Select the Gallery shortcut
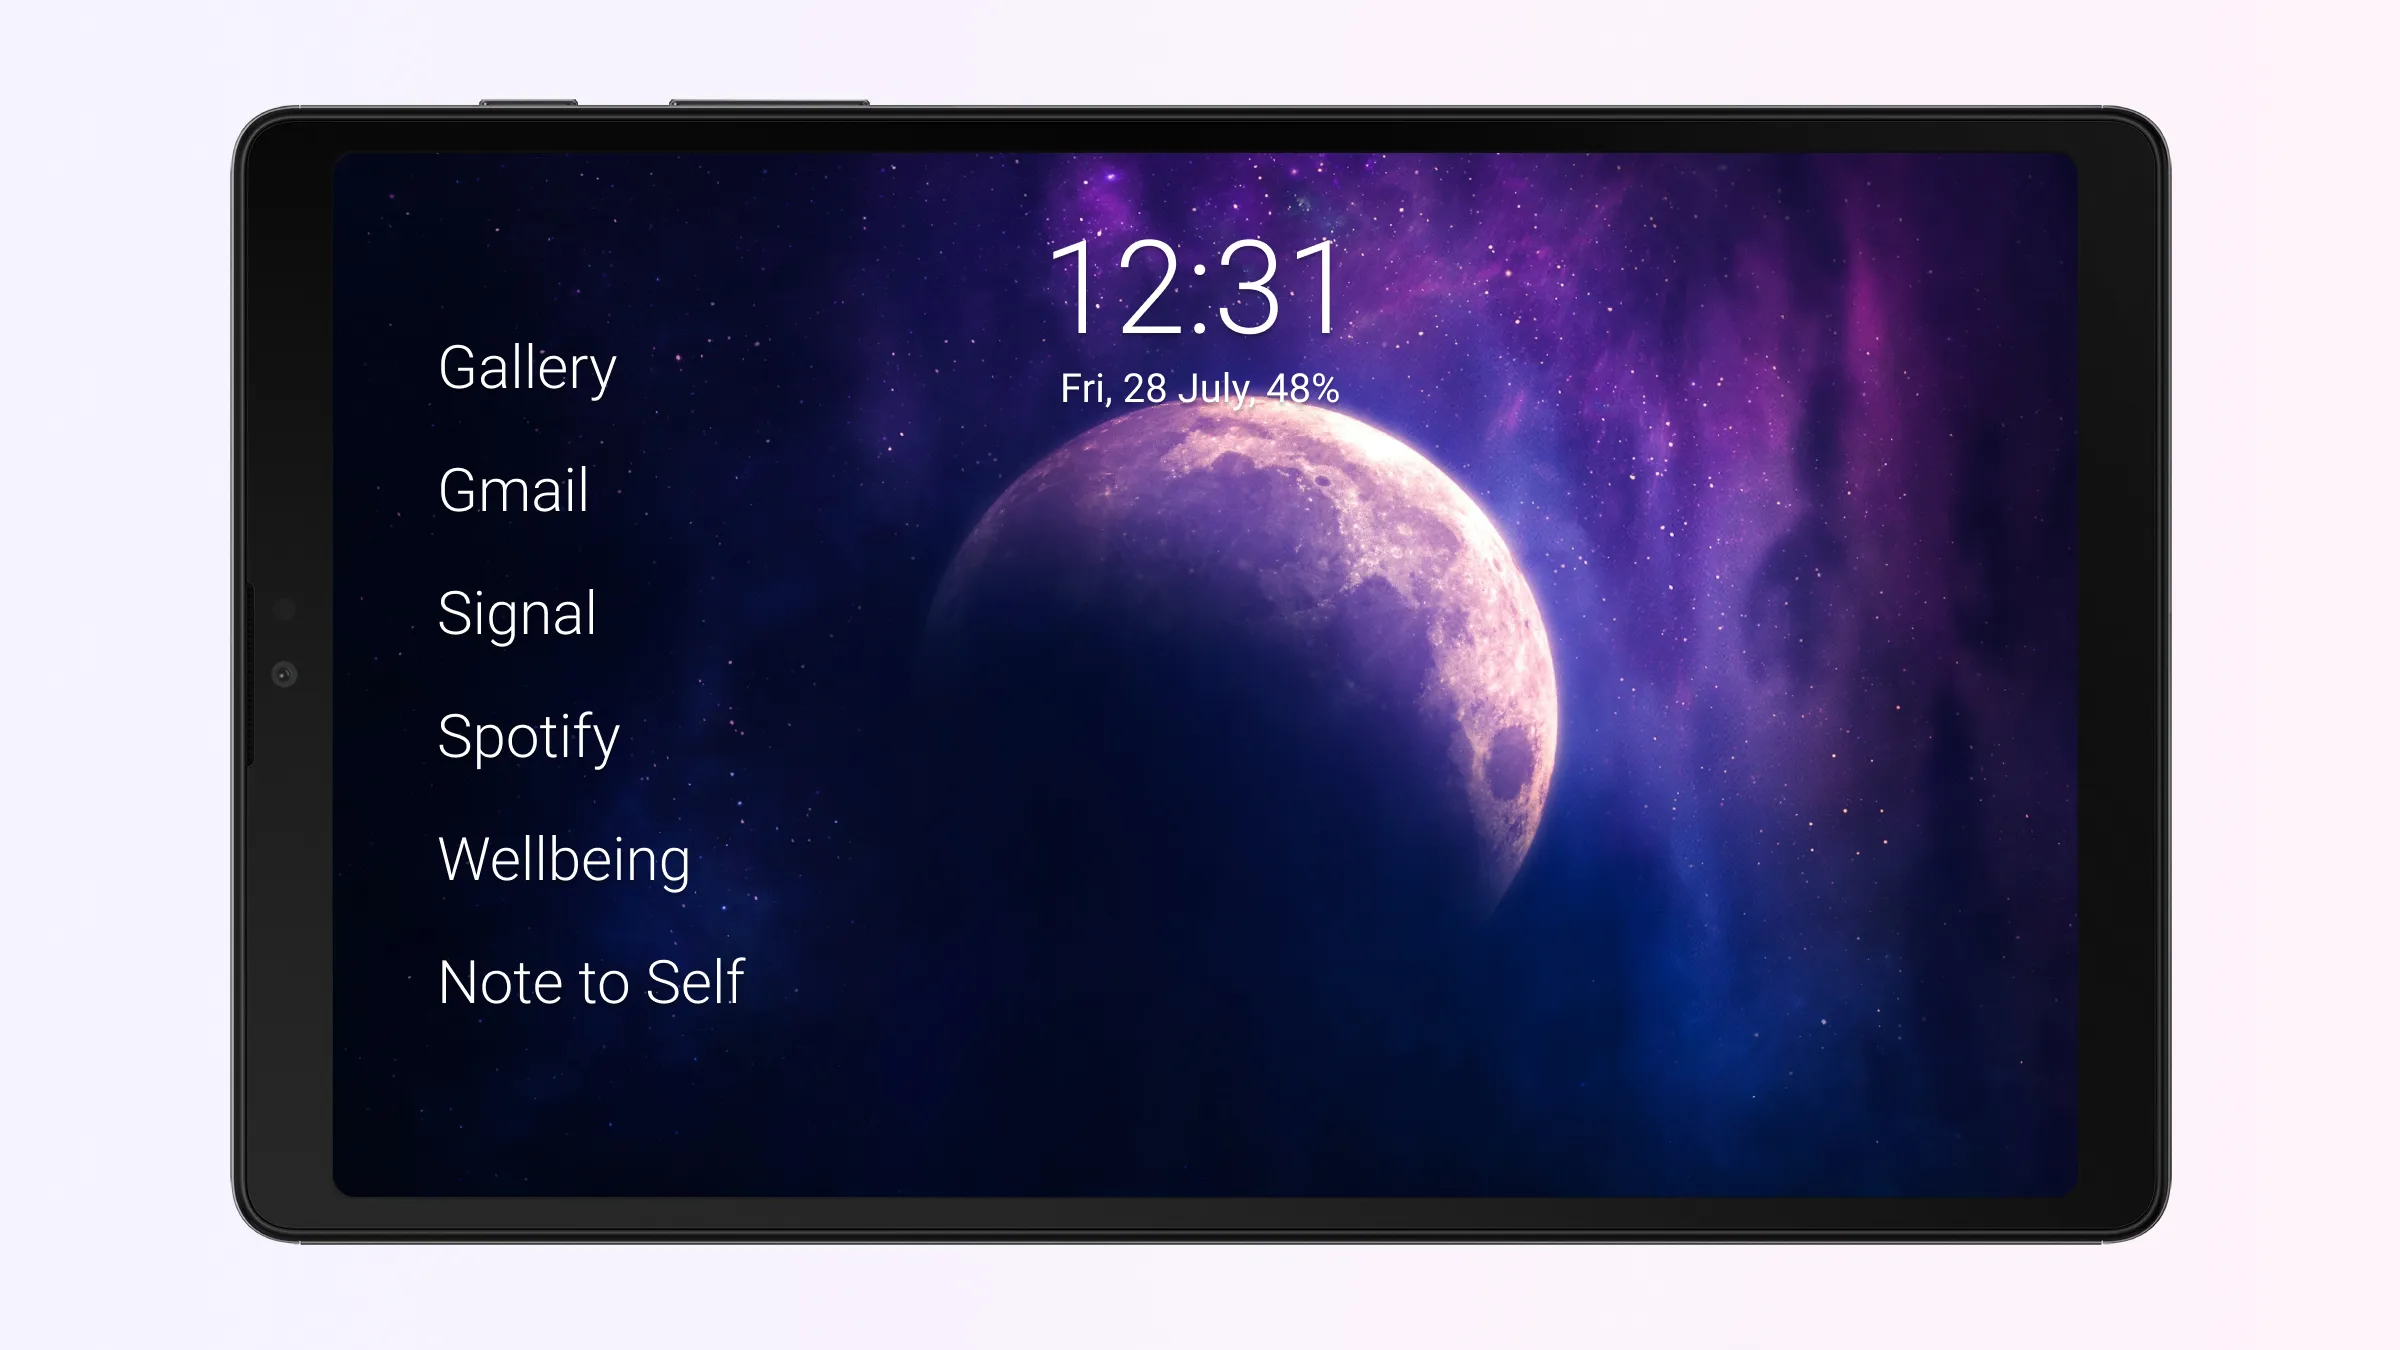Screen dimensions: 2400x1350 click(527, 364)
